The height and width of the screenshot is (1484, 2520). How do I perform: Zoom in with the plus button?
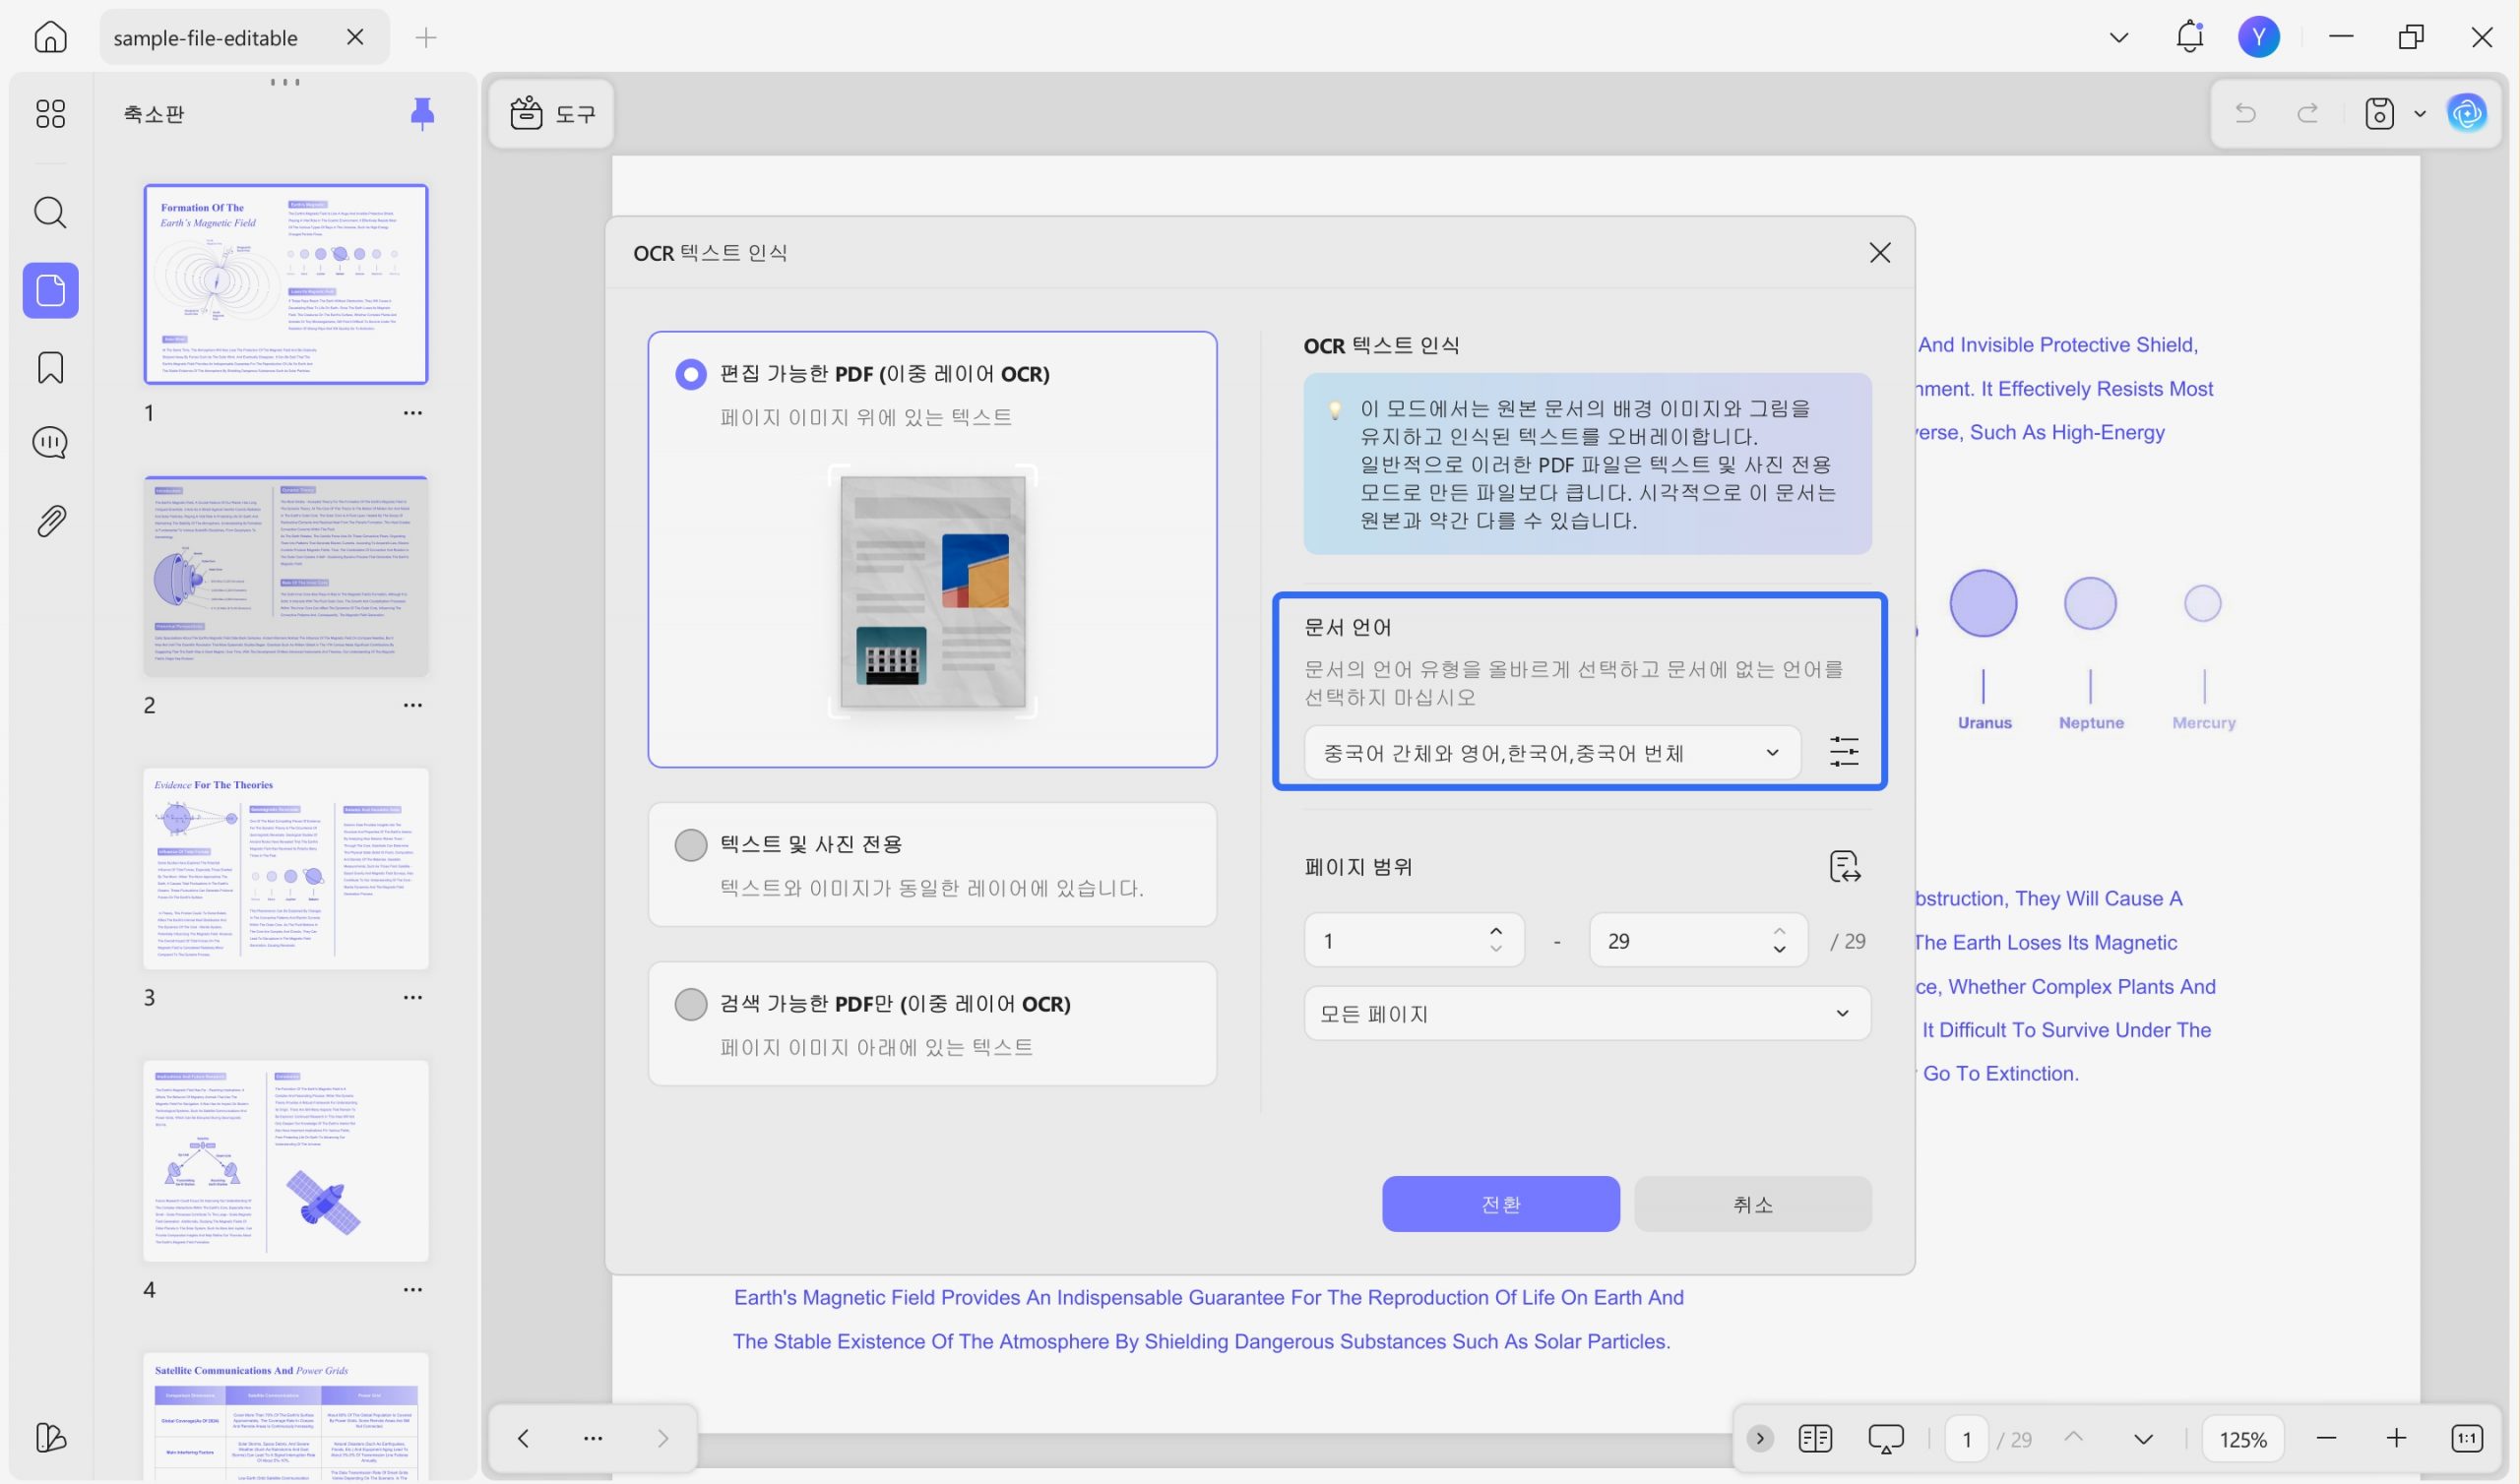2396,1438
